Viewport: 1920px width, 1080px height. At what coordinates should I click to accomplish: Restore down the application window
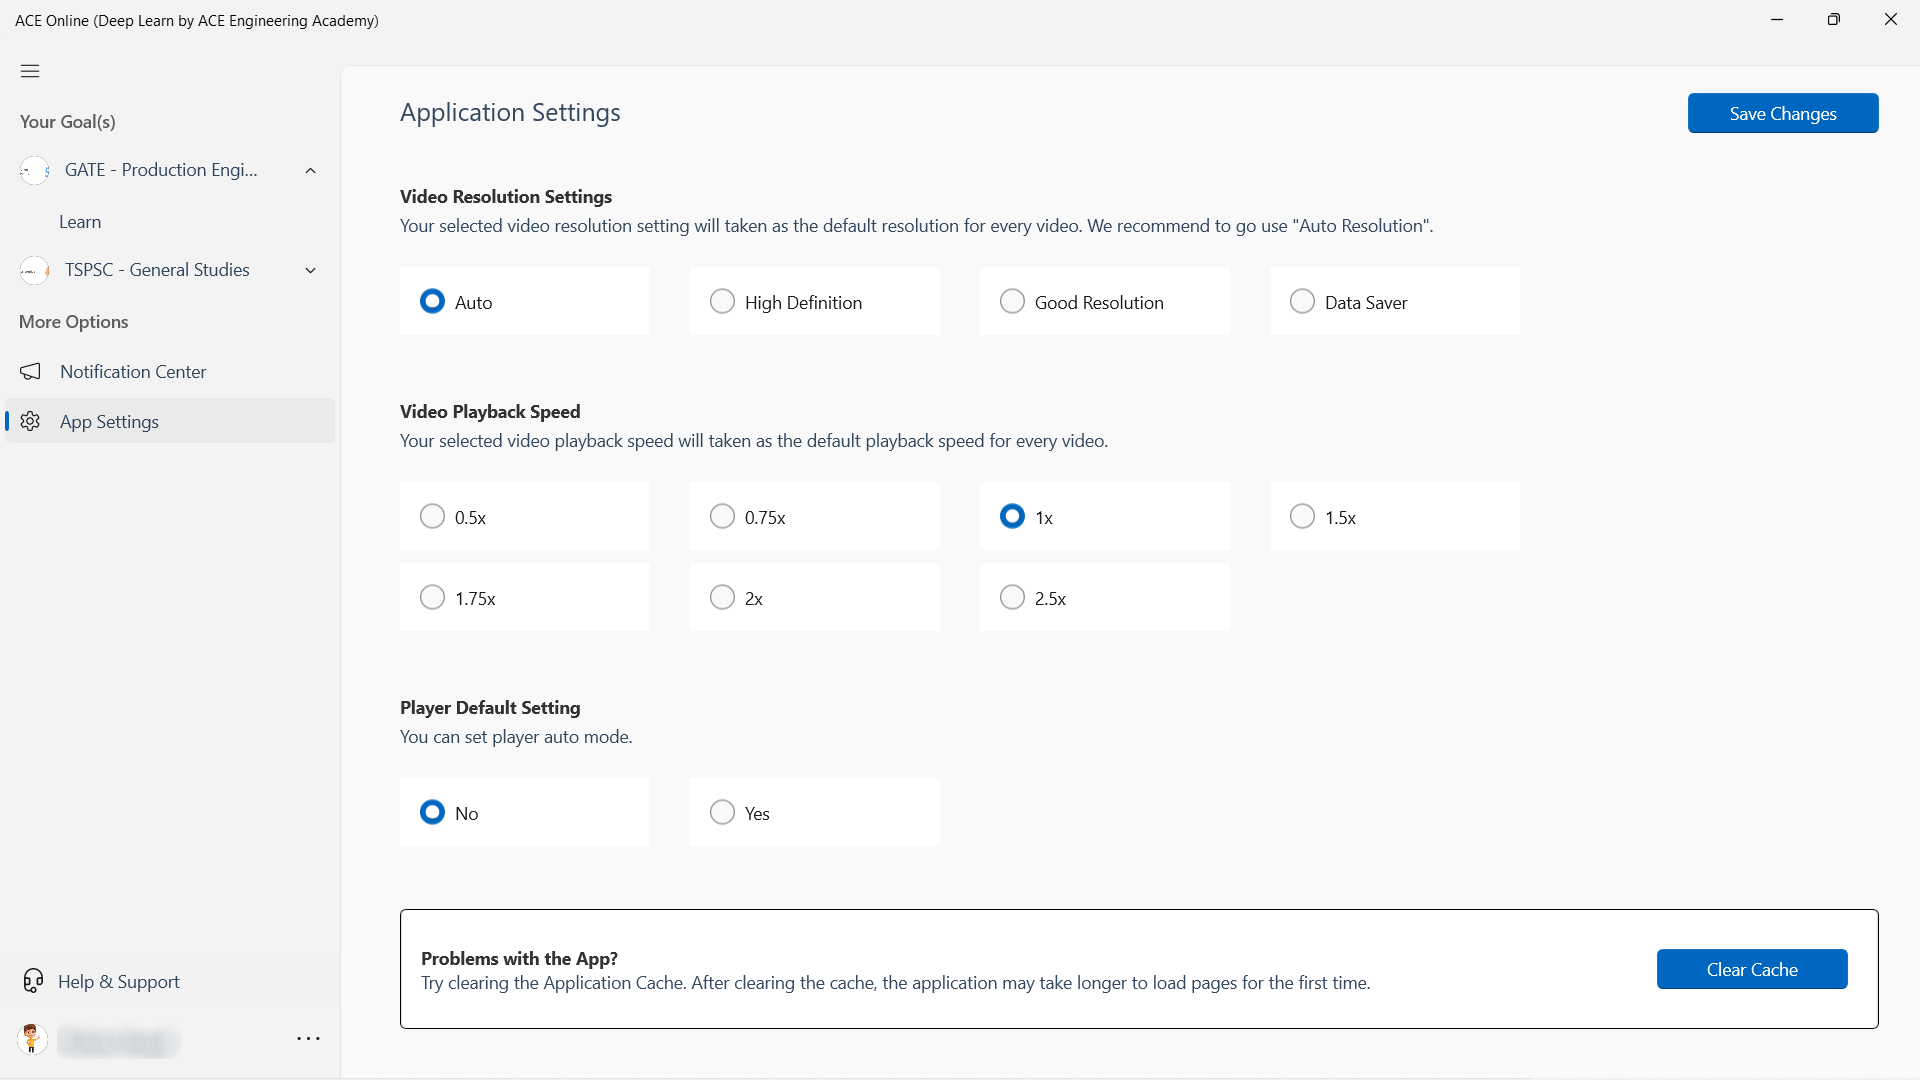coord(1833,19)
